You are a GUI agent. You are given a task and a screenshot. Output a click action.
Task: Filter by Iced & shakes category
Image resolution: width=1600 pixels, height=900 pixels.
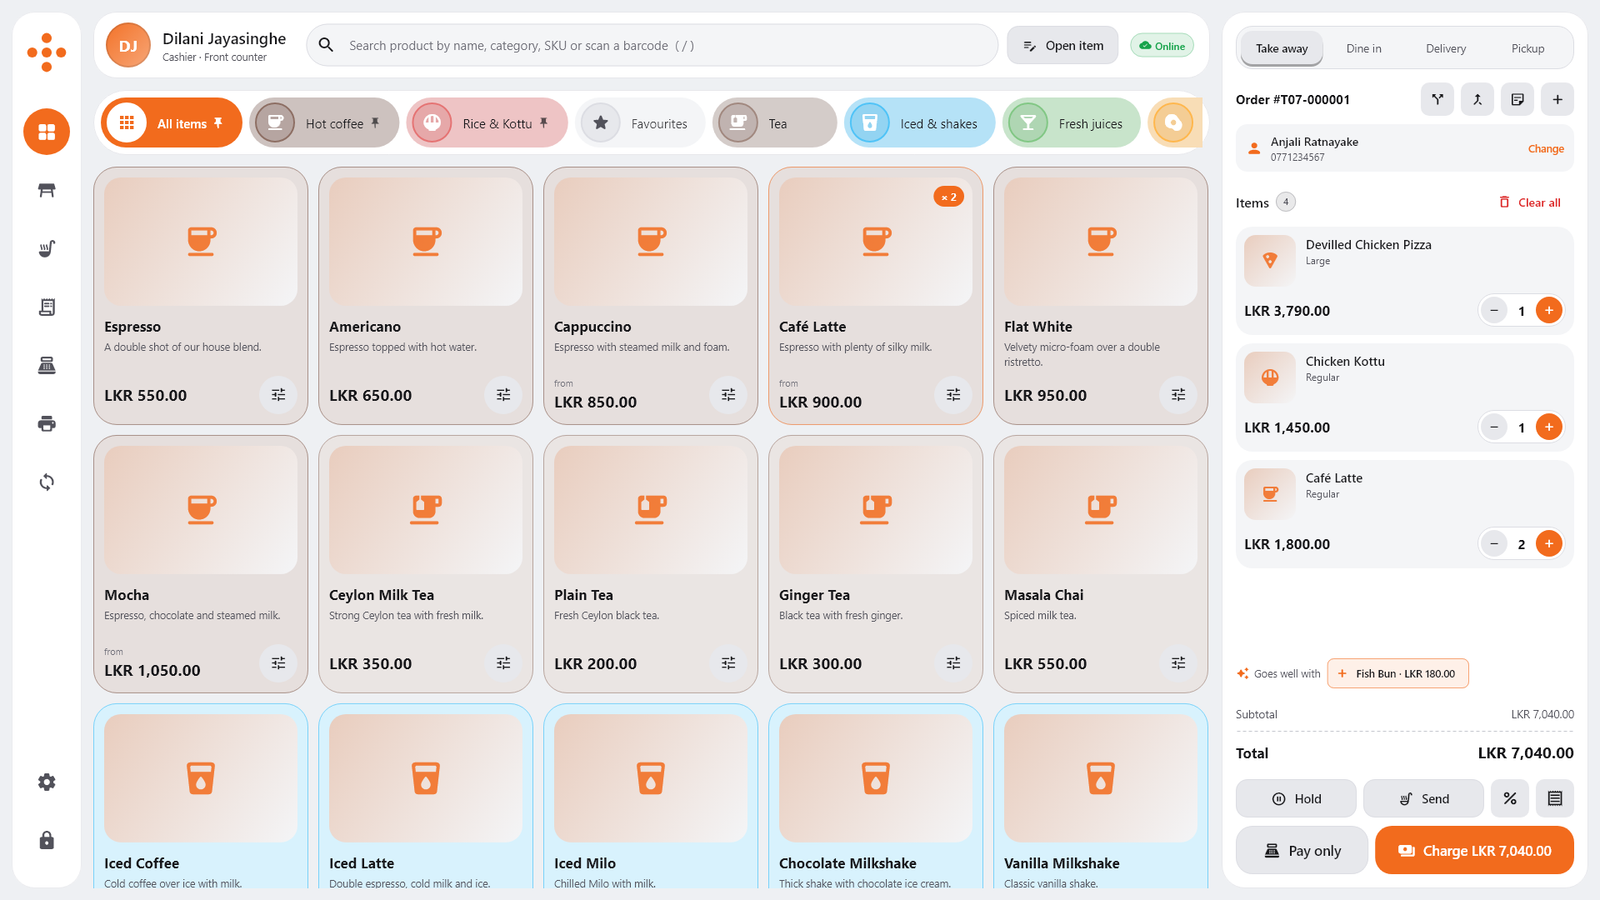(920, 123)
